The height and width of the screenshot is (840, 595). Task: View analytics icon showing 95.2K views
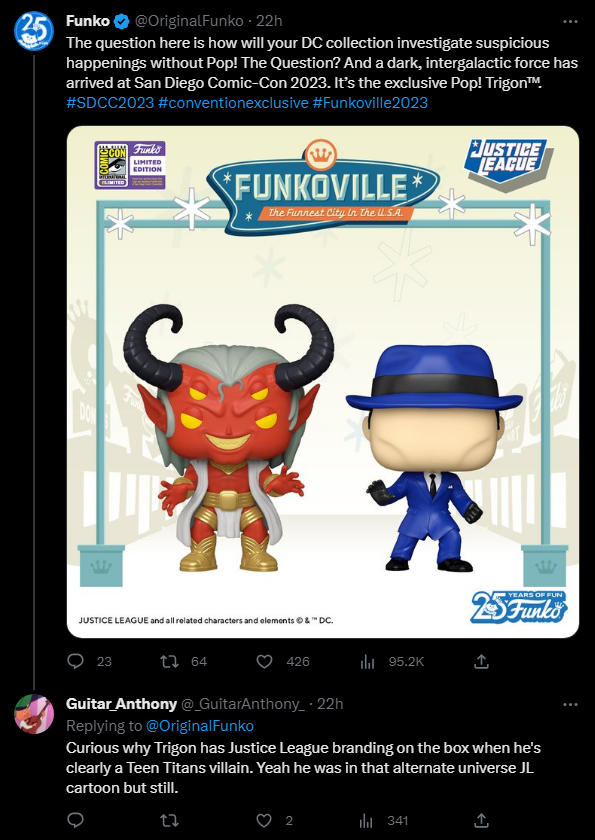(367, 662)
